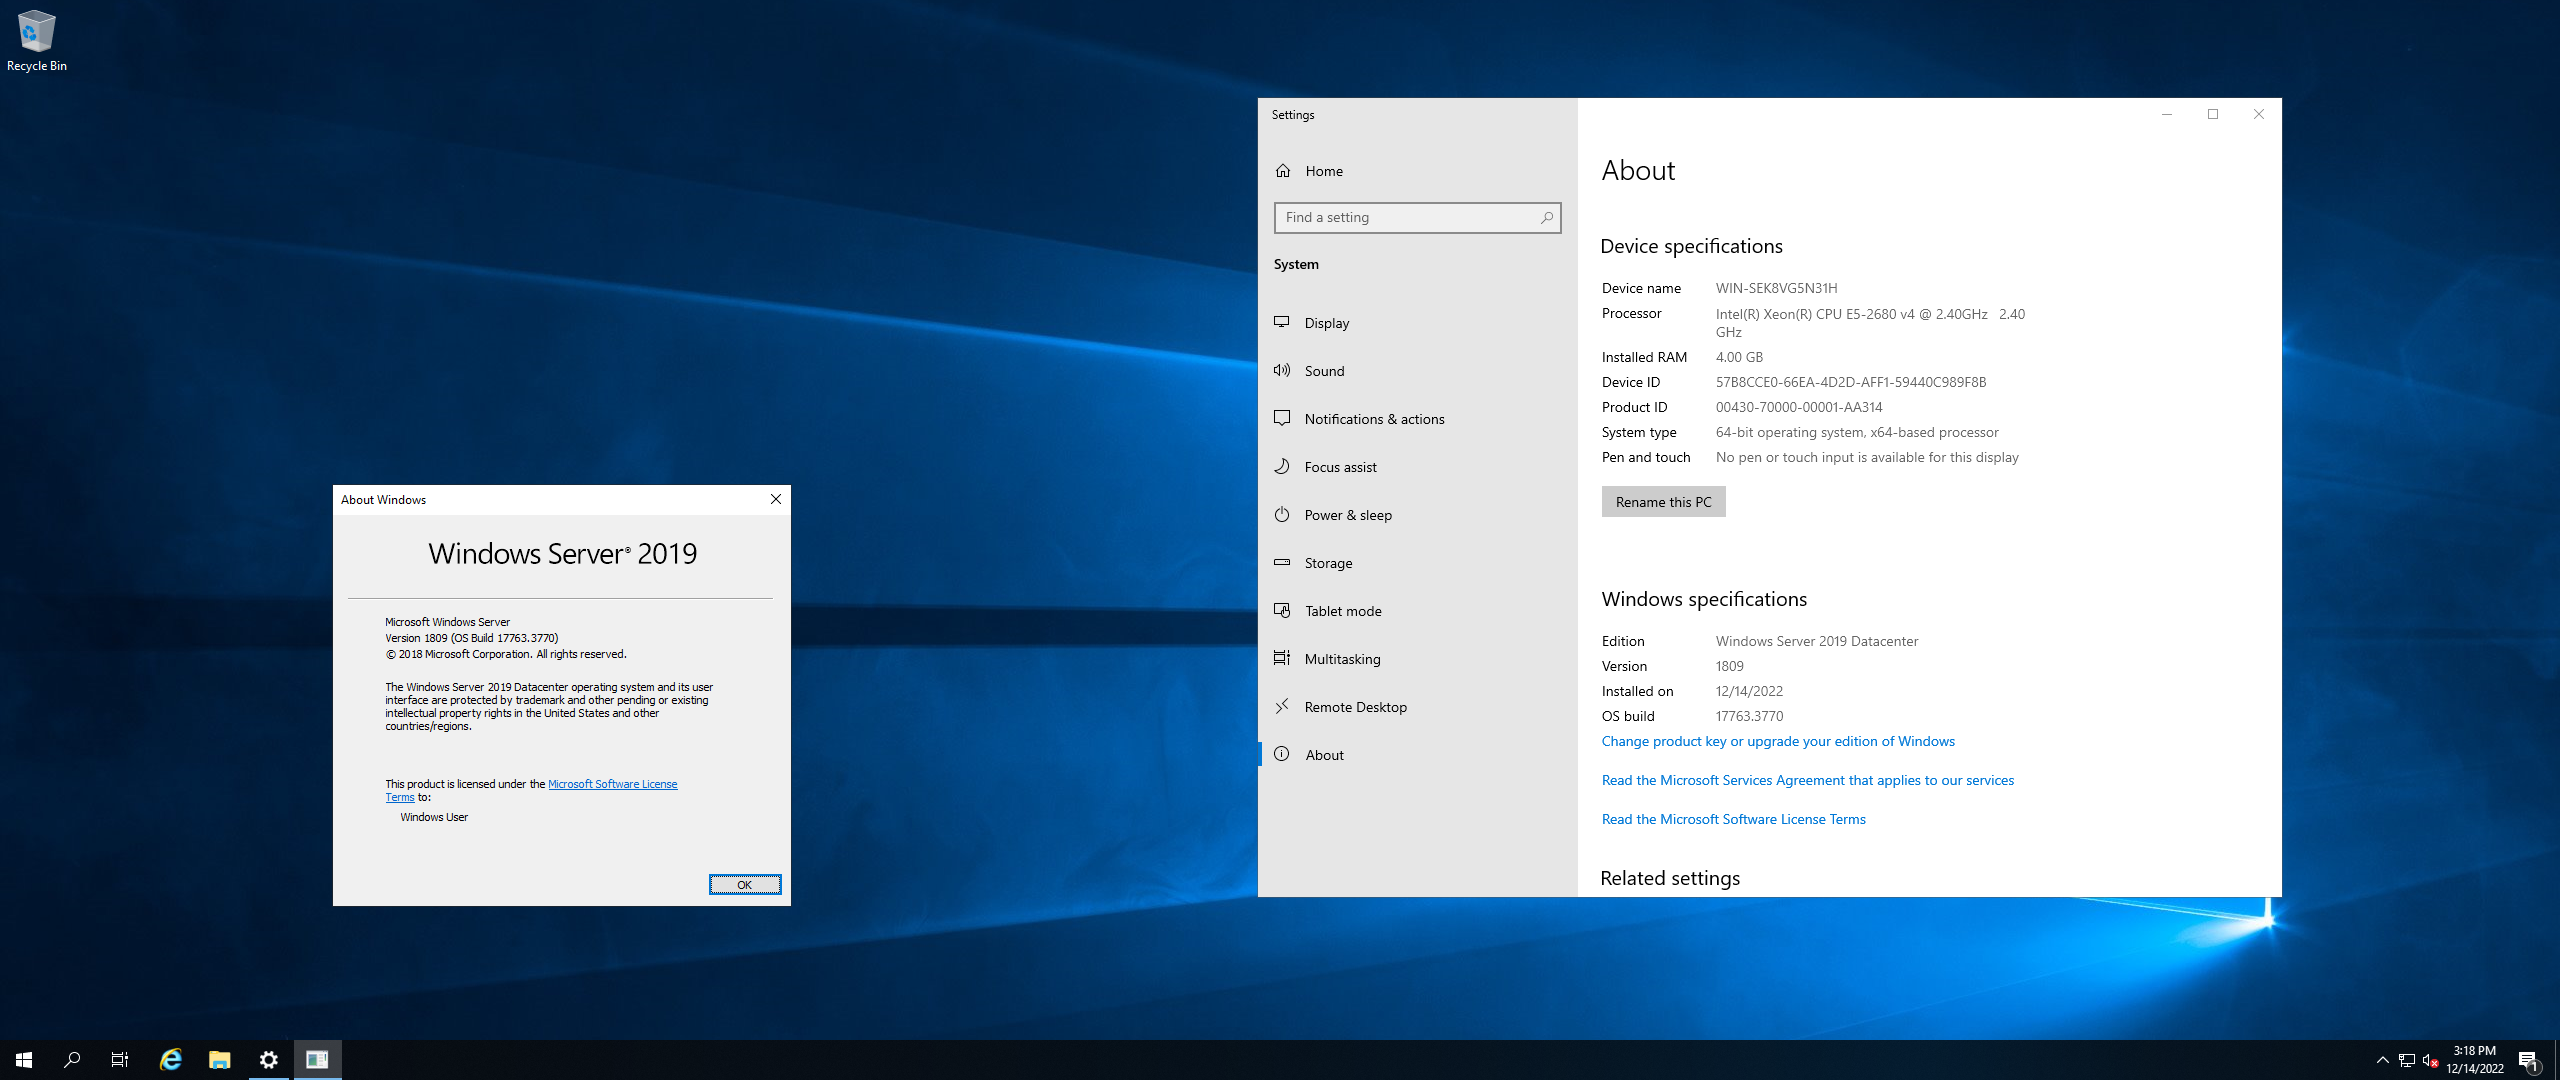Click Installed on date 12/14/2022
The width and height of the screenshot is (2560, 1080).
[x=1750, y=691]
